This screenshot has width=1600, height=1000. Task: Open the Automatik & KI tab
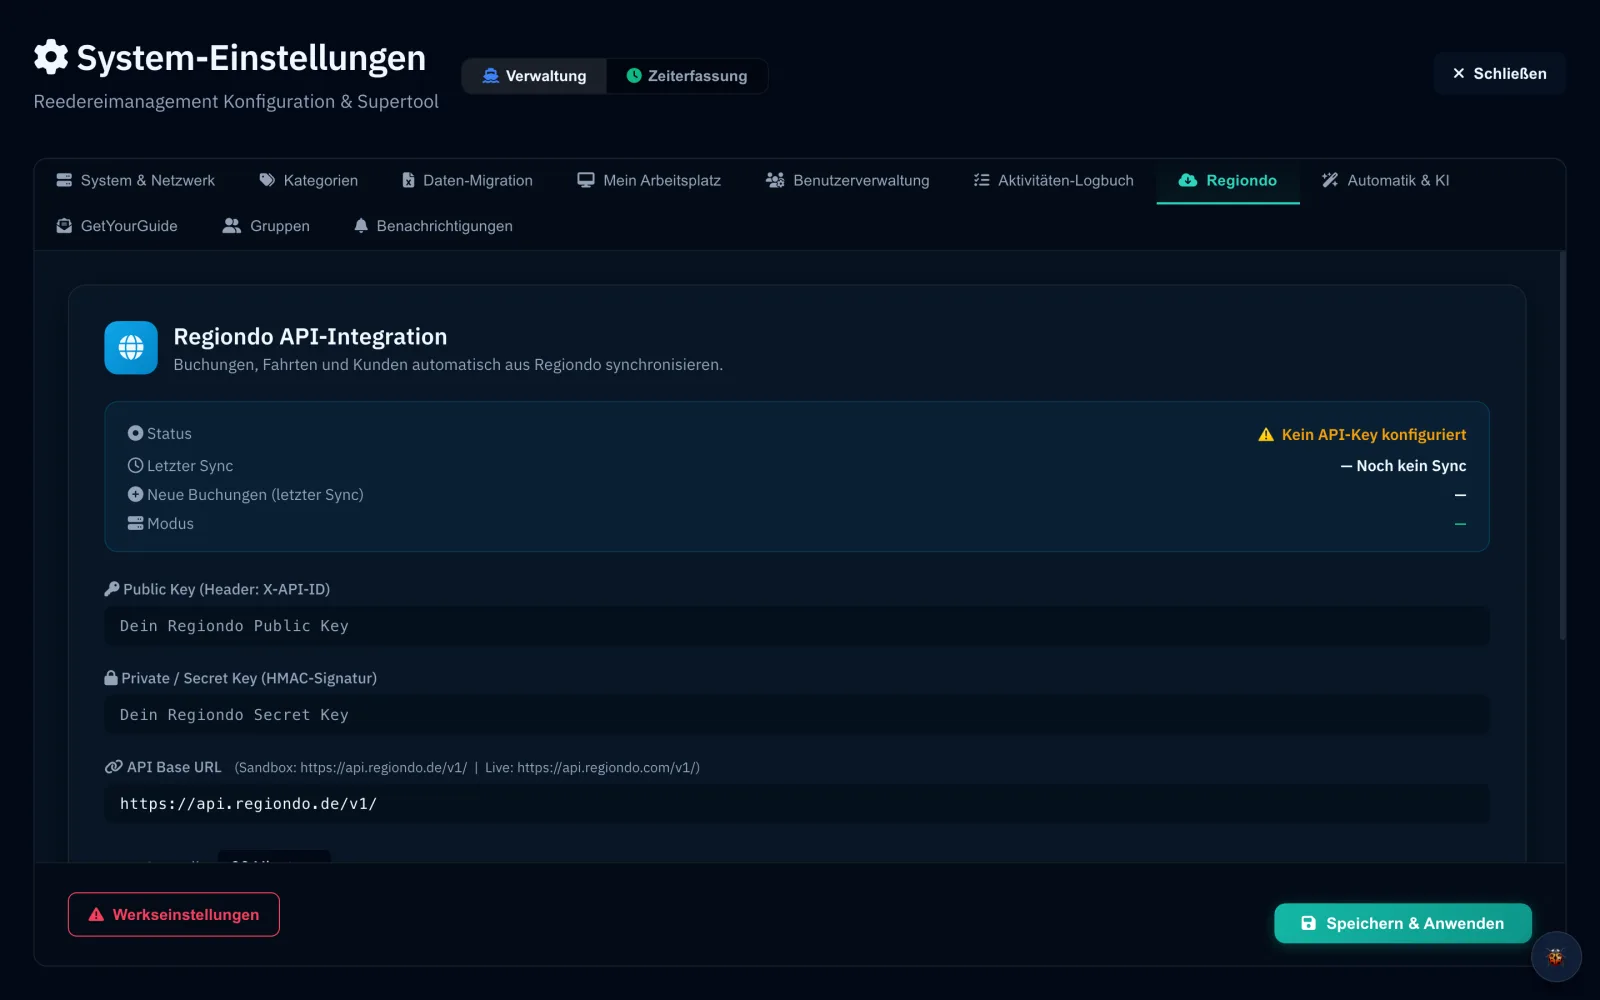click(1386, 181)
